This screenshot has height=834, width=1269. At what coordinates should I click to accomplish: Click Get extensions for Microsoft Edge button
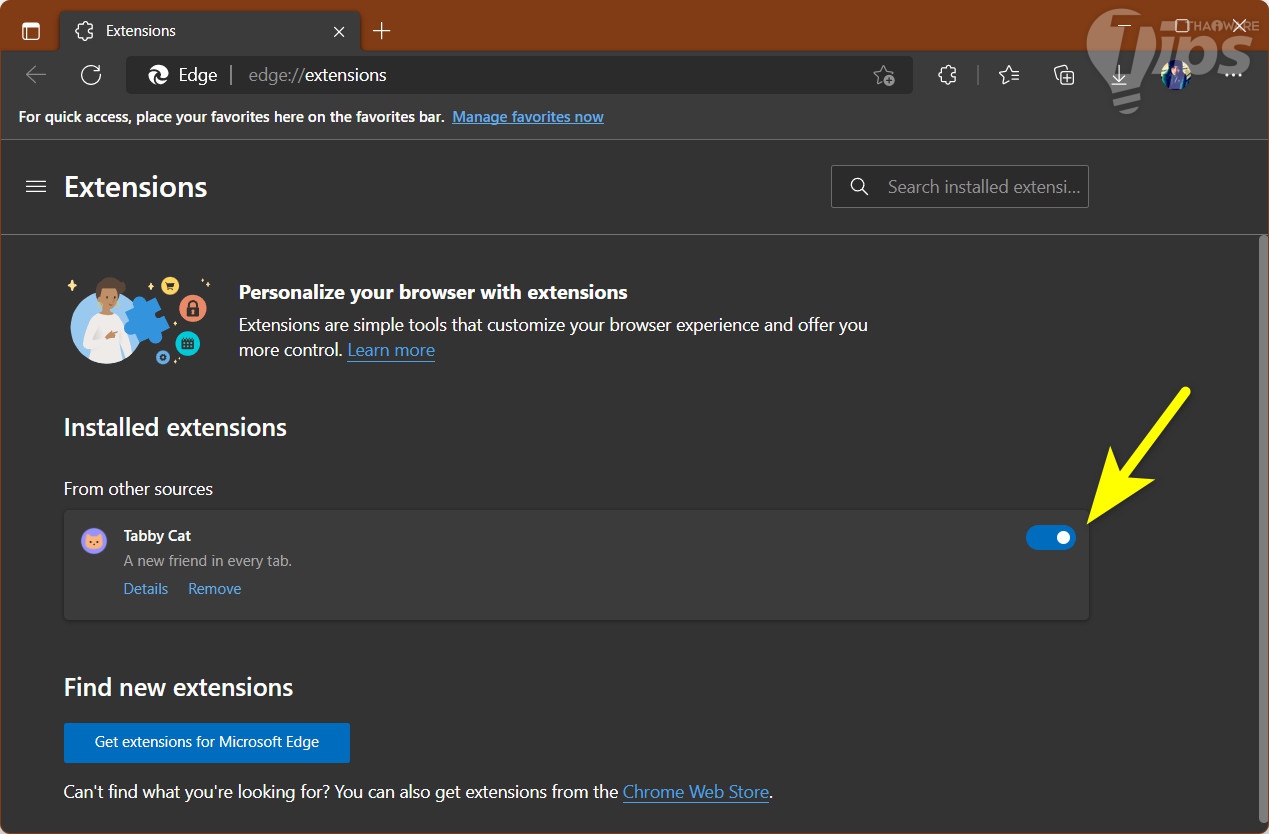coord(207,742)
